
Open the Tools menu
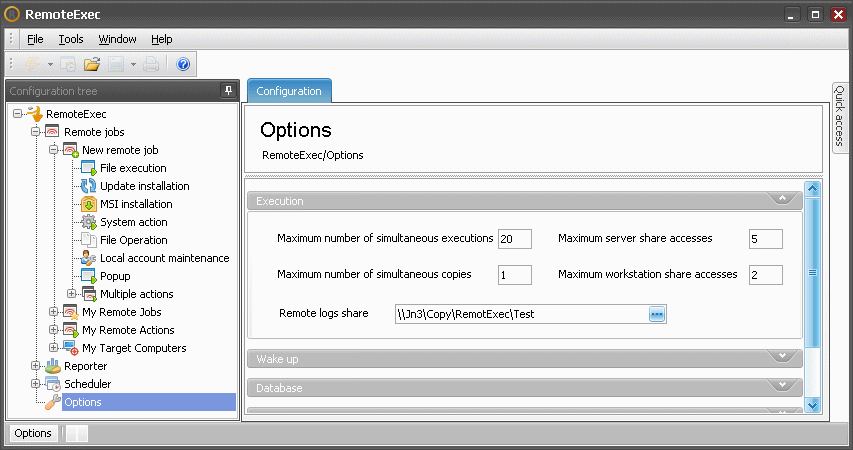(x=71, y=39)
